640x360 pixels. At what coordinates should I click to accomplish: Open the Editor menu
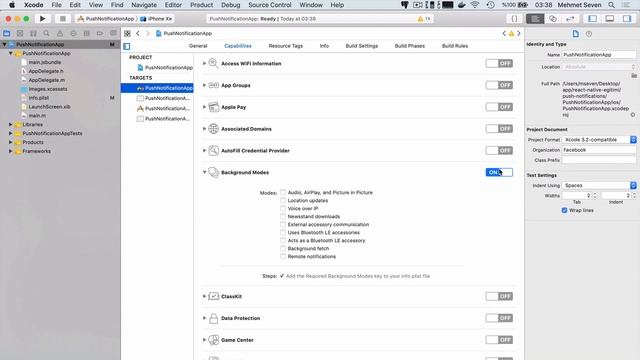[x=173, y=5]
